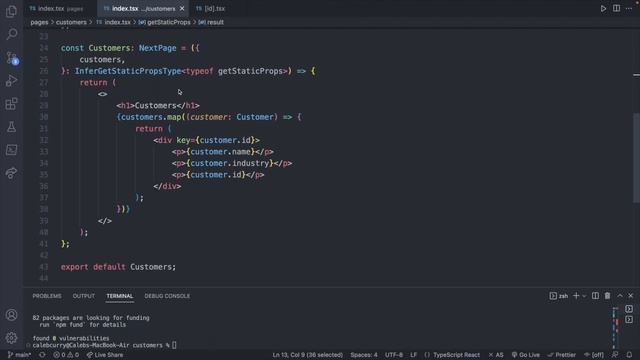Click the terminal prompt input line
Image resolution: width=640 pixels, height=360 pixels.
click(104, 345)
